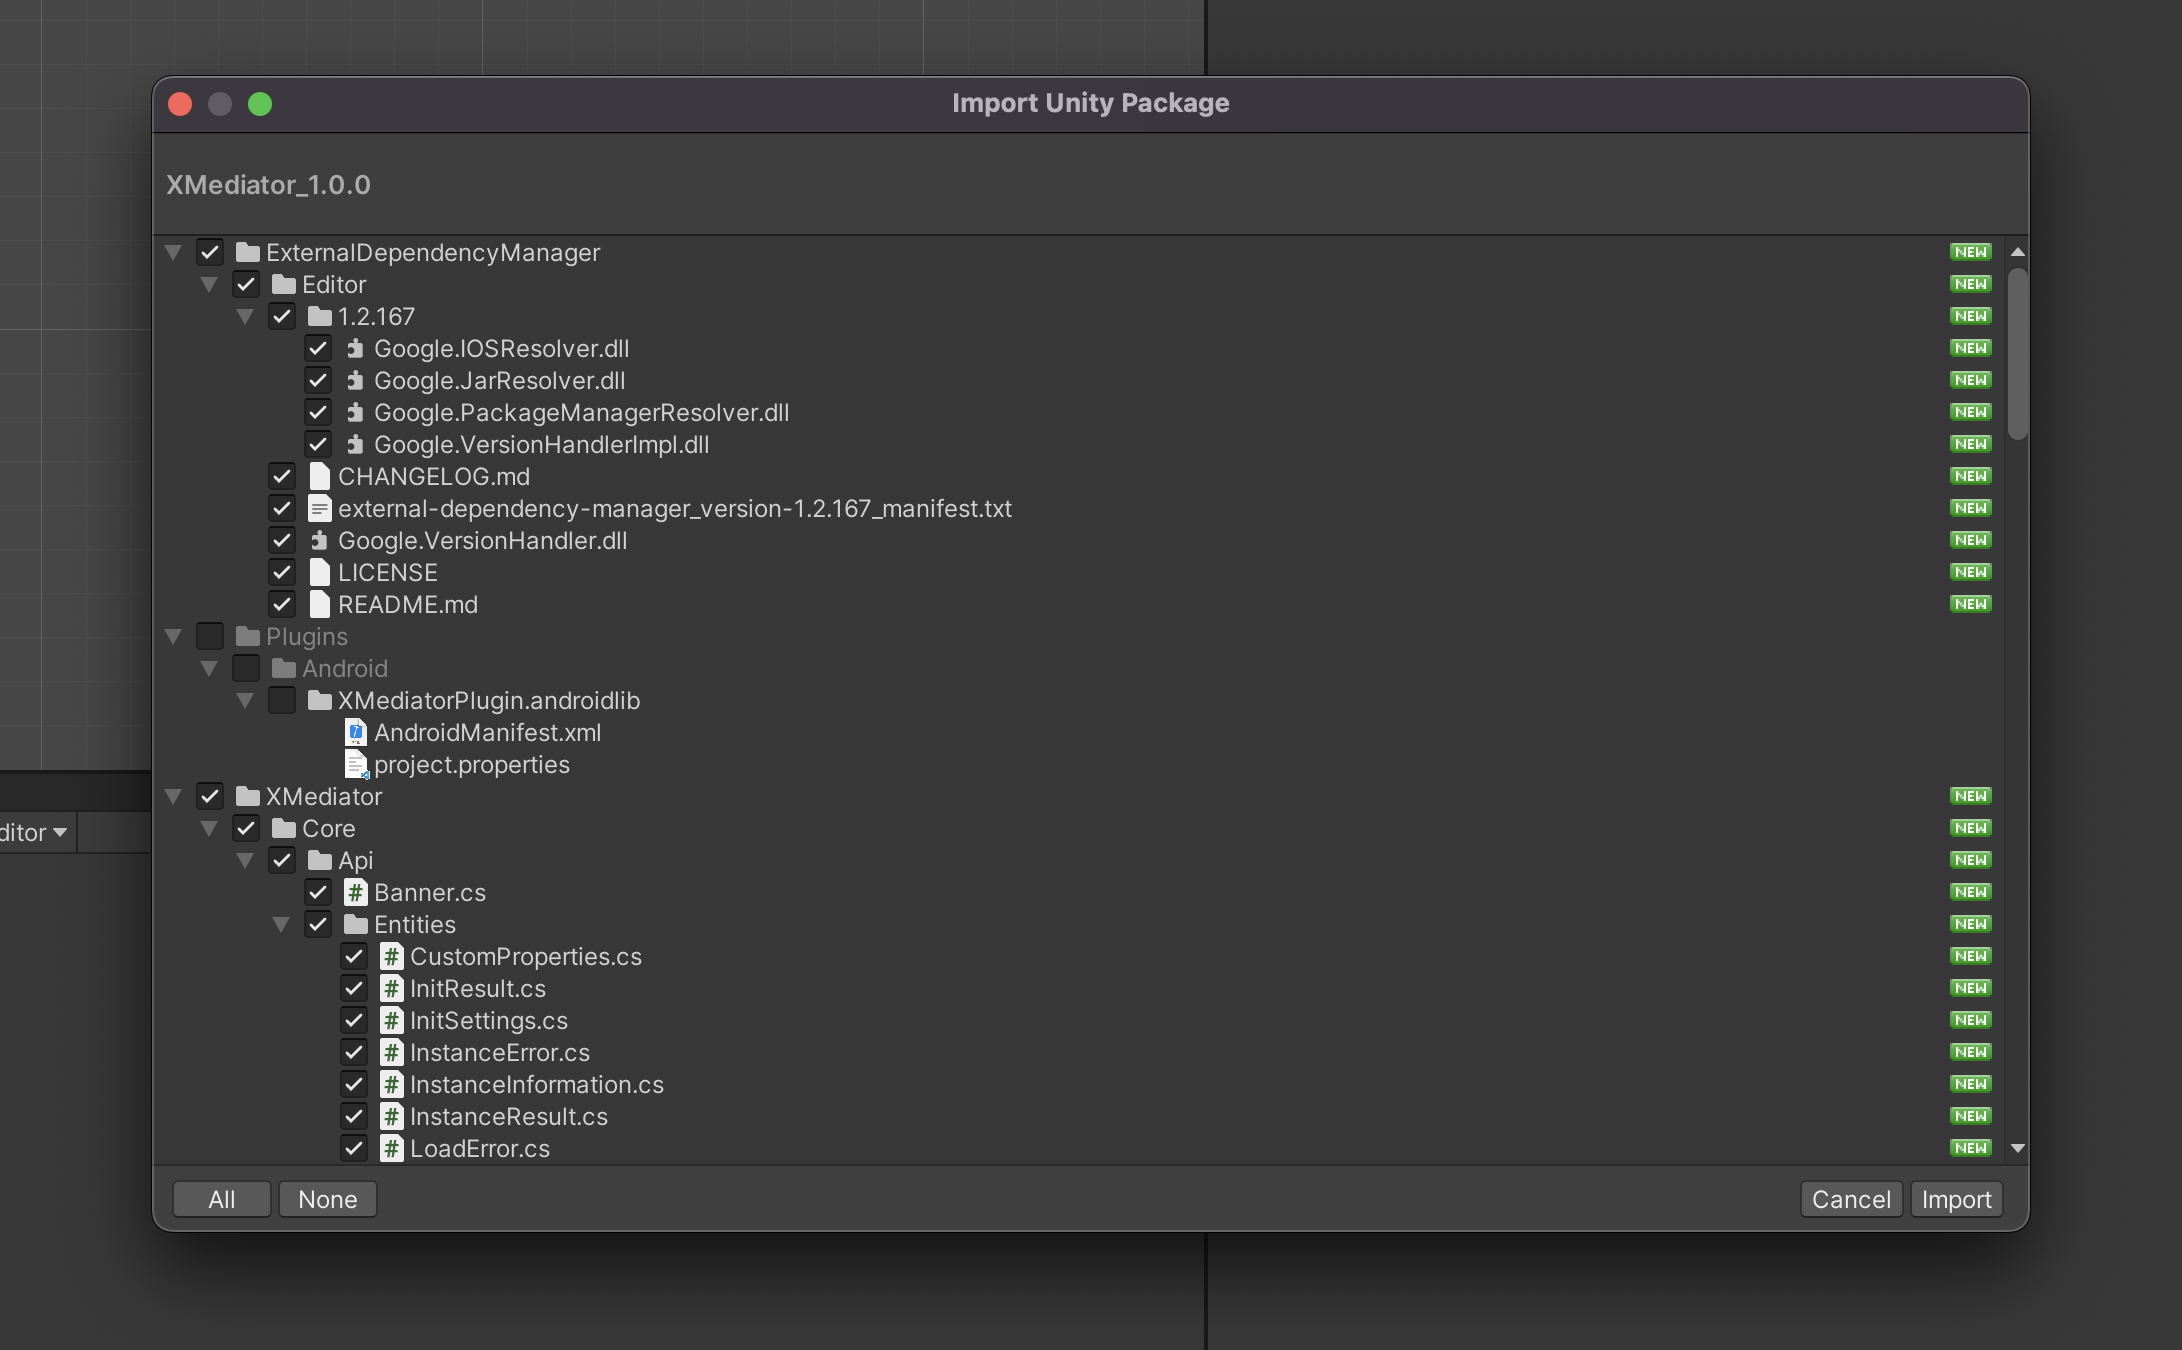
Task: Click the vertical scrollbar thumb
Action: click(x=2018, y=354)
